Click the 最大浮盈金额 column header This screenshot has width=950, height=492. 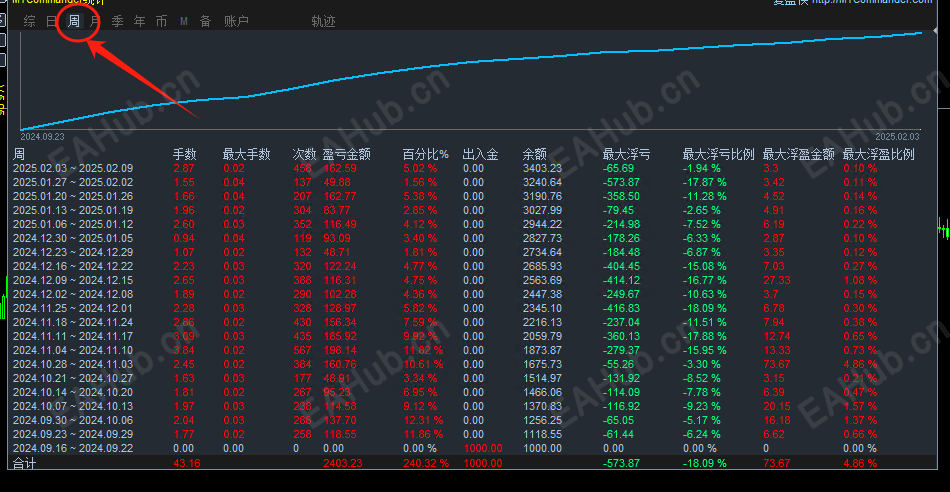(x=799, y=155)
